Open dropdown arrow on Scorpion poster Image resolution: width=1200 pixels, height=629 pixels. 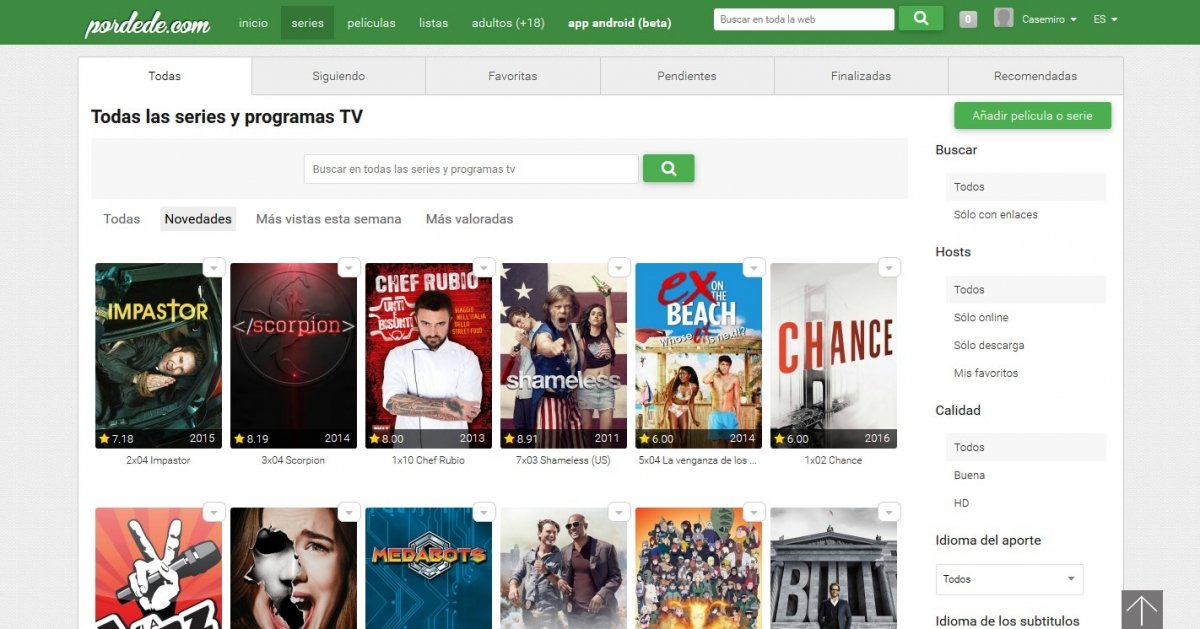pyautogui.click(x=349, y=267)
